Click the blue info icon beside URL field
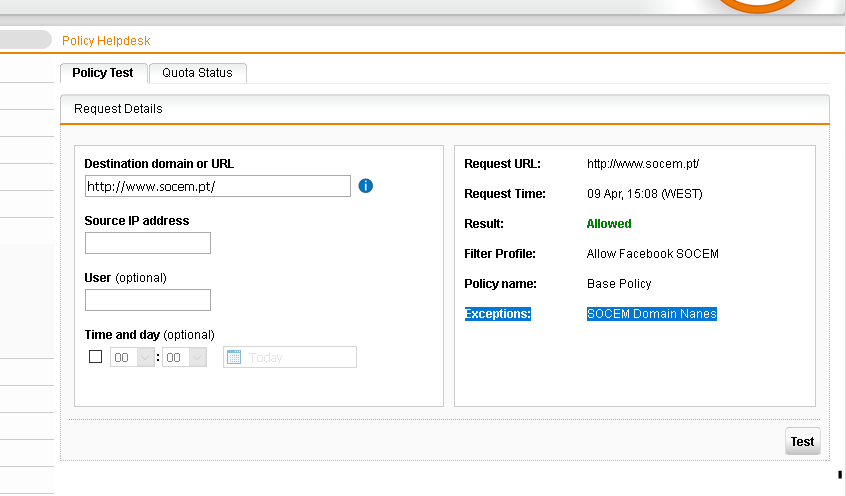Screen dimensions: 846x496 (365, 186)
